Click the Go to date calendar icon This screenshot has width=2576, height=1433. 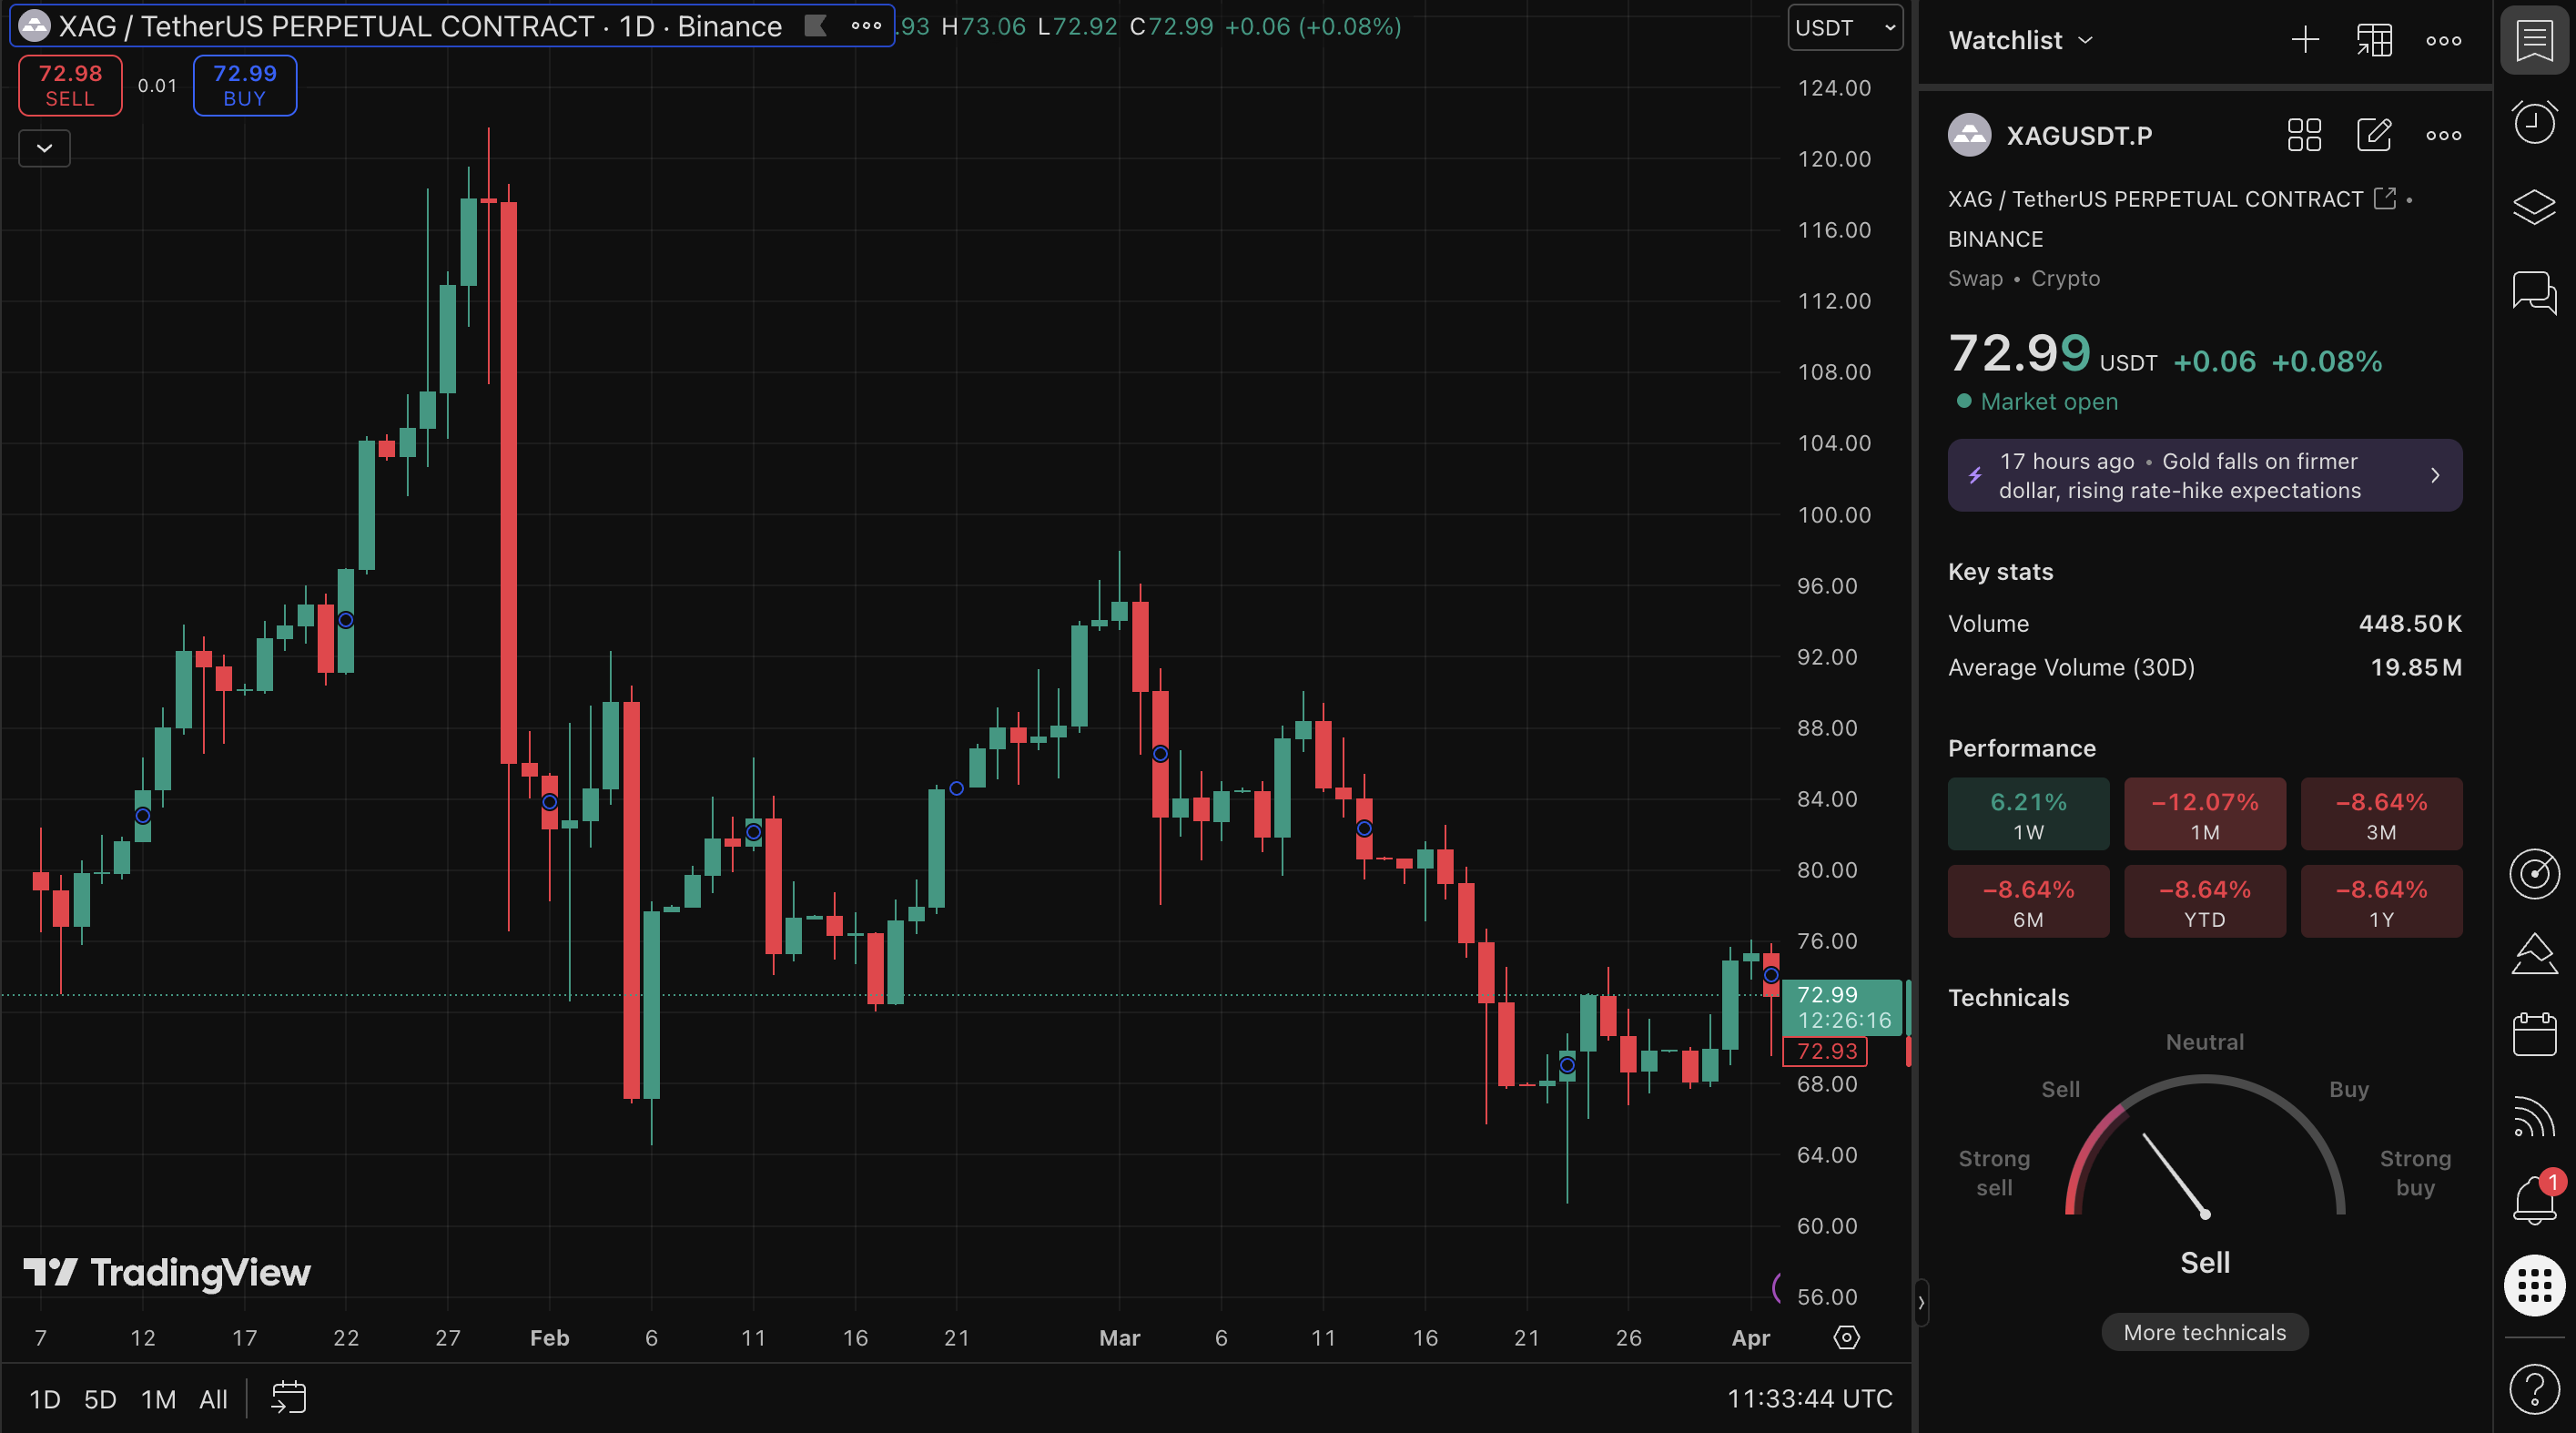click(x=289, y=1397)
